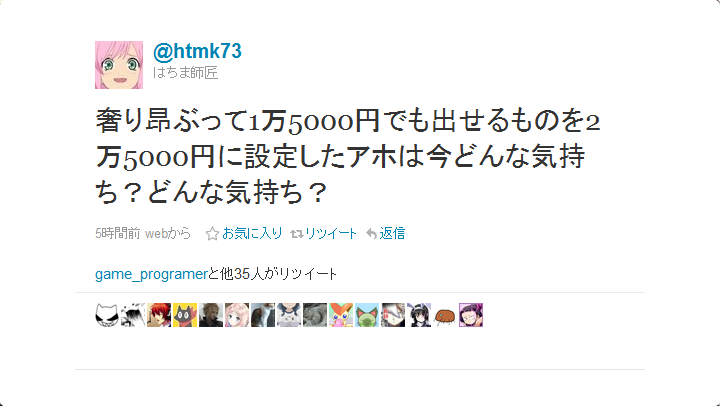Click the お気に入り favorite text link
Image resolution: width=720 pixels, height=406 pixels.
point(252,233)
